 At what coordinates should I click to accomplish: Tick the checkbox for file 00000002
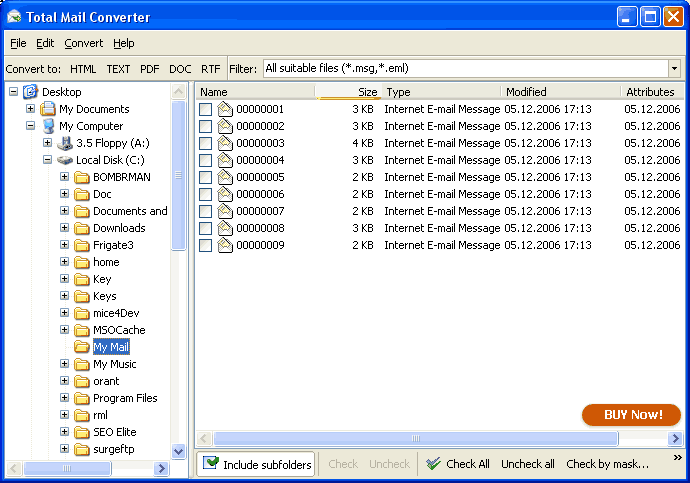pos(205,127)
